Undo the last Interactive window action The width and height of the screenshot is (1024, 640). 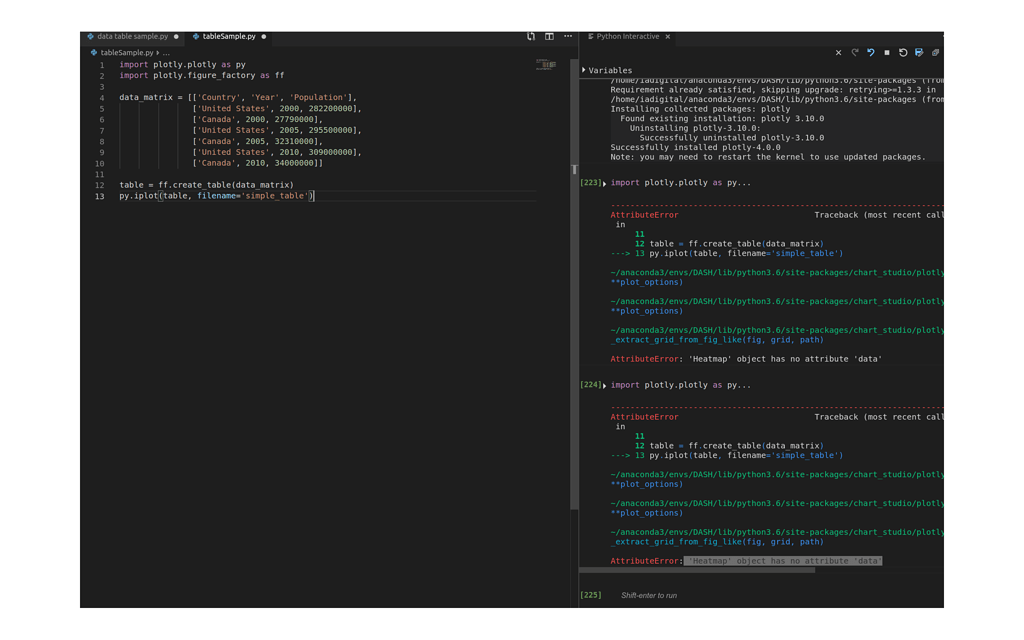coord(871,51)
